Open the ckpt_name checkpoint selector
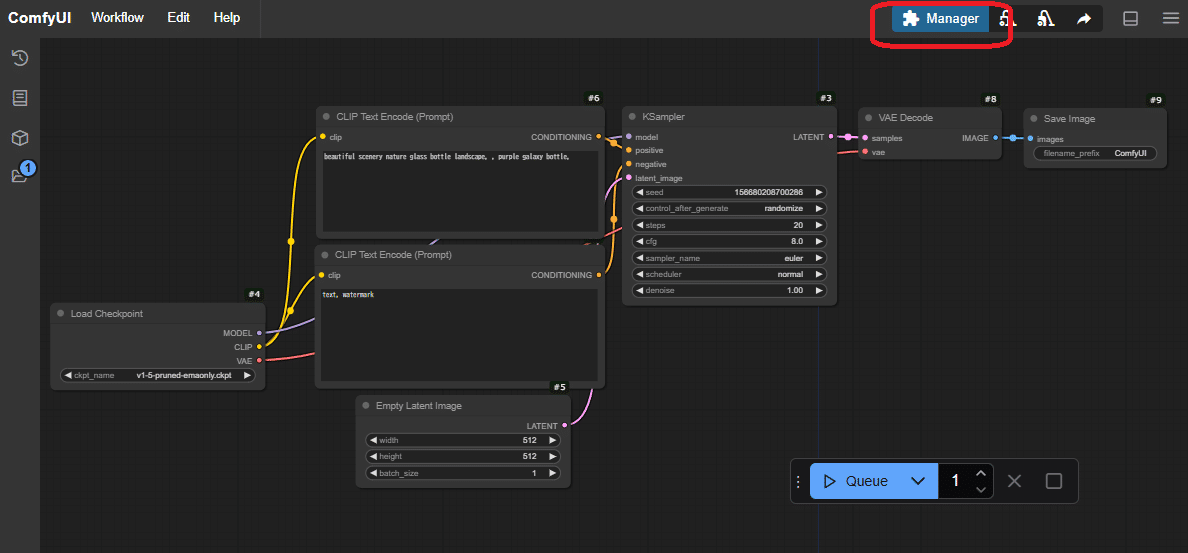The height and width of the screenshot is (553, 1188). point(158,376)
